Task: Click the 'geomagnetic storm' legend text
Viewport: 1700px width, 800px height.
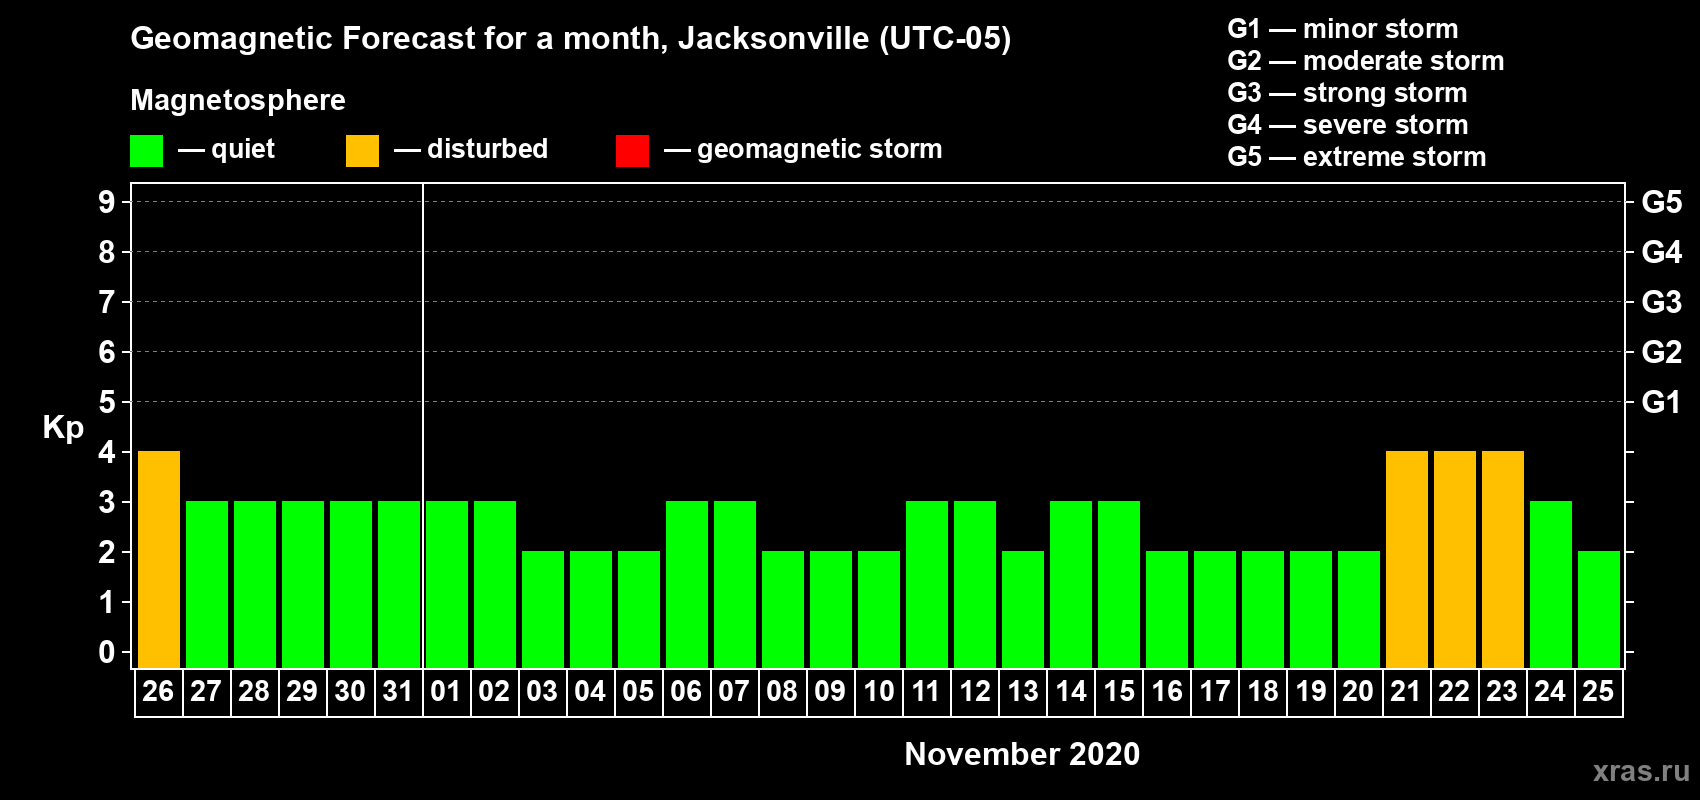Action: [x=820, y=150]
